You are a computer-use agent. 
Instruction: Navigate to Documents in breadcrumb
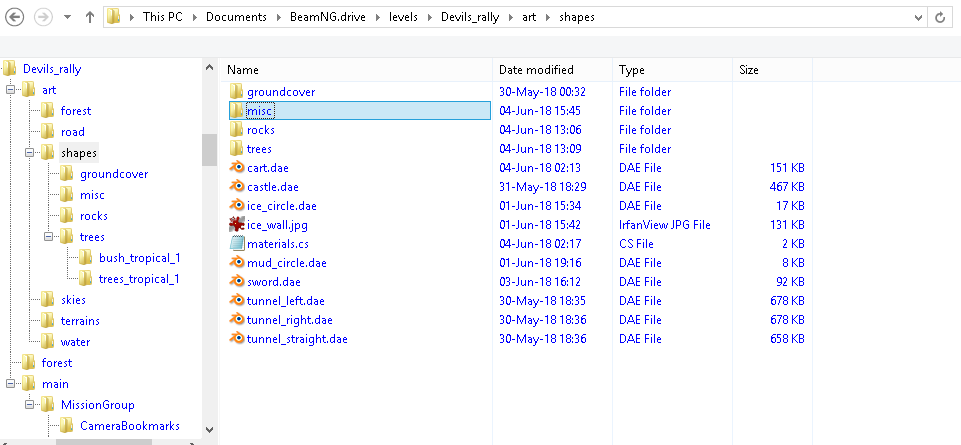[x=236, y=17]
